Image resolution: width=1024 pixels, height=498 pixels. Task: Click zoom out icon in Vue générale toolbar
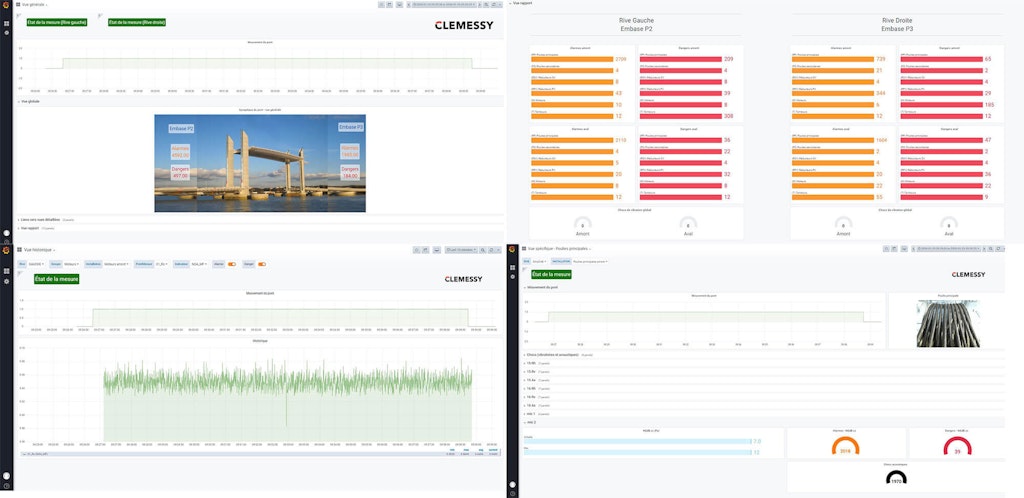click(x=485, y=4)
